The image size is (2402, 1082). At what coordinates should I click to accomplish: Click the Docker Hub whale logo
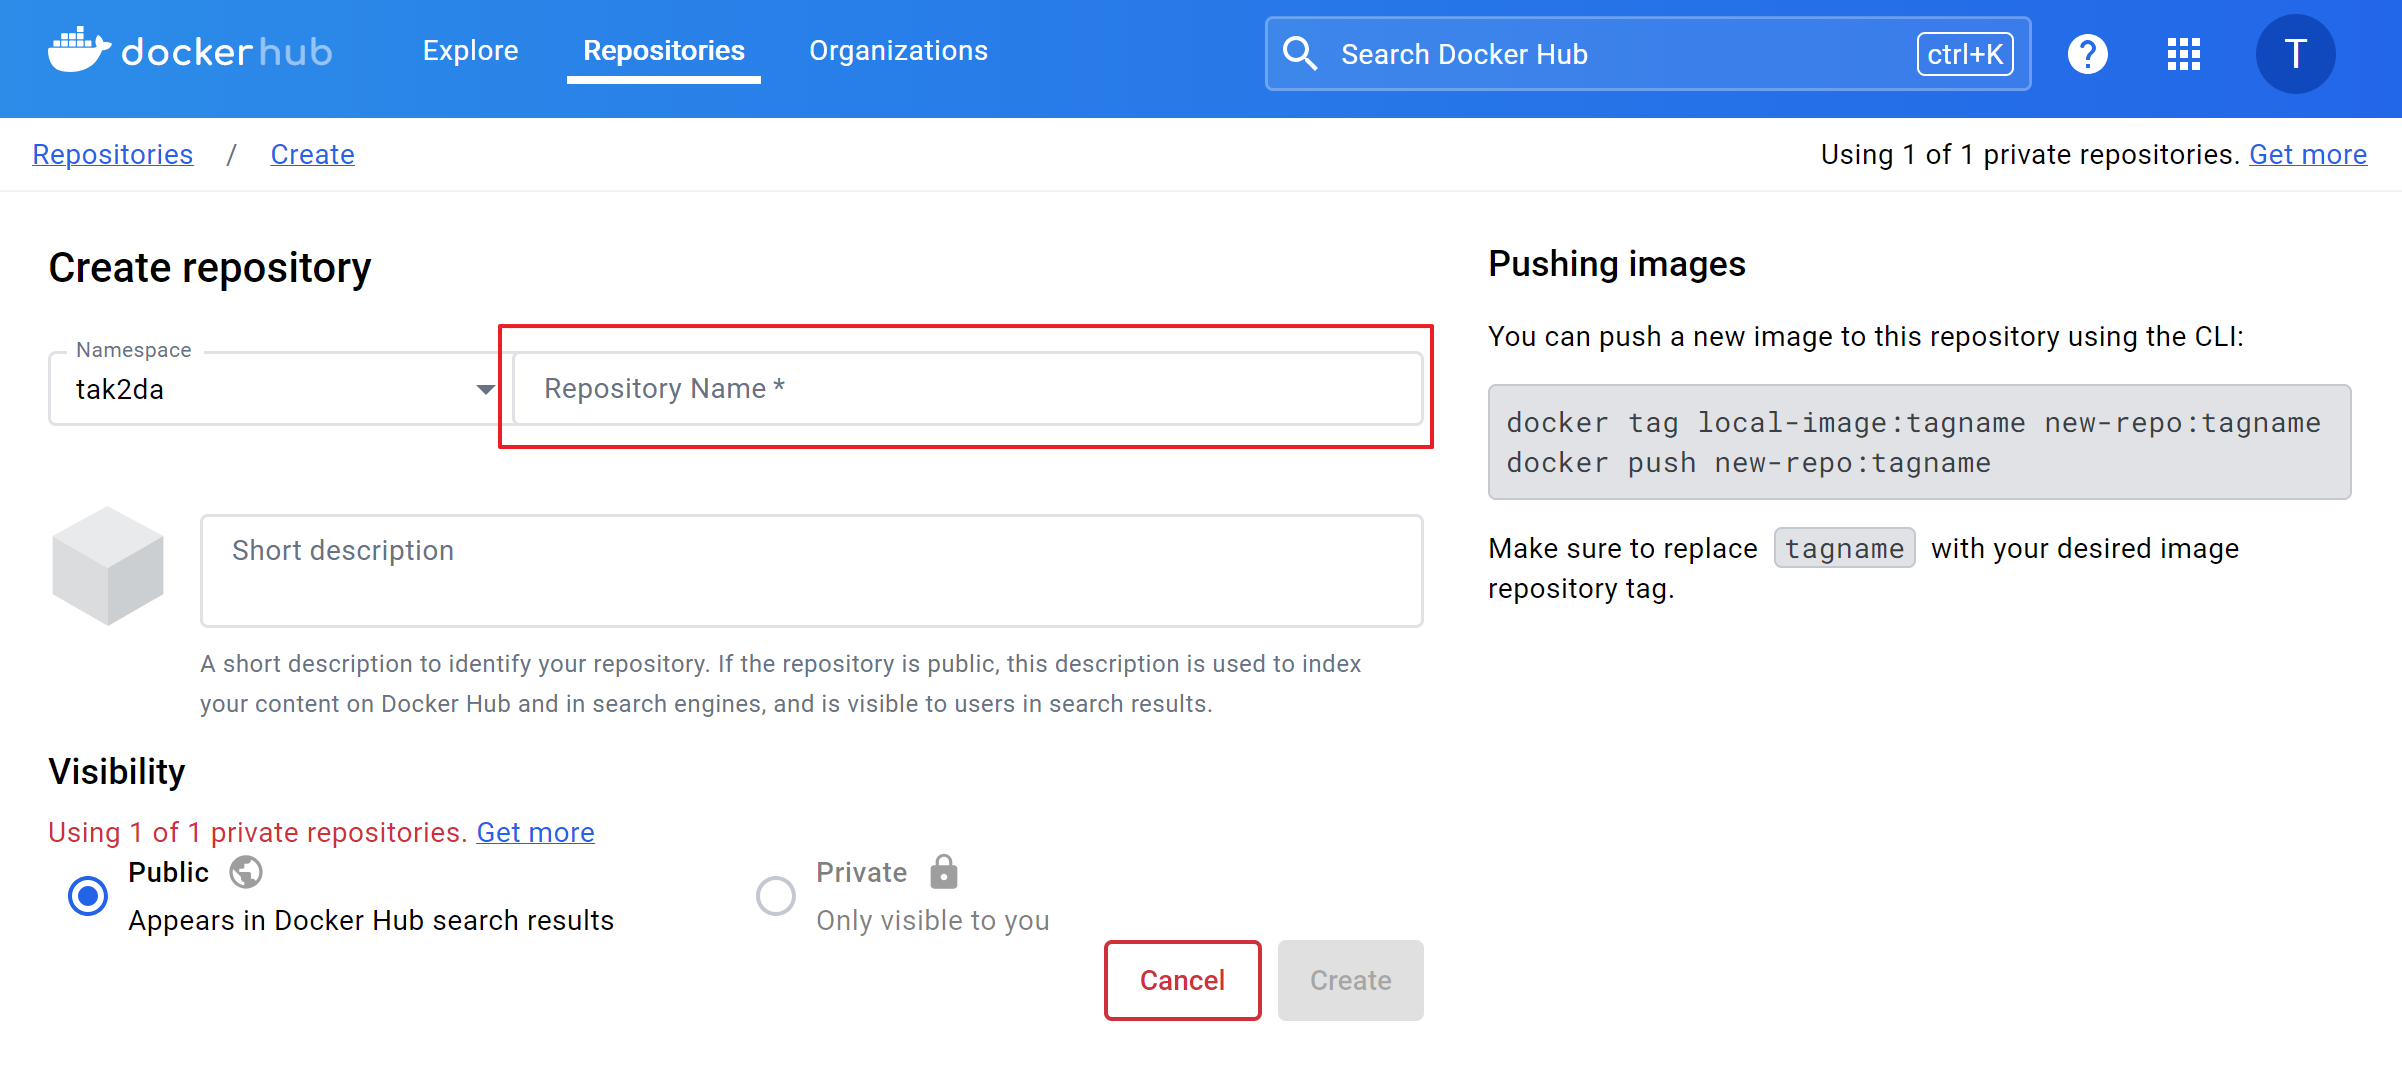click(79, 51)
